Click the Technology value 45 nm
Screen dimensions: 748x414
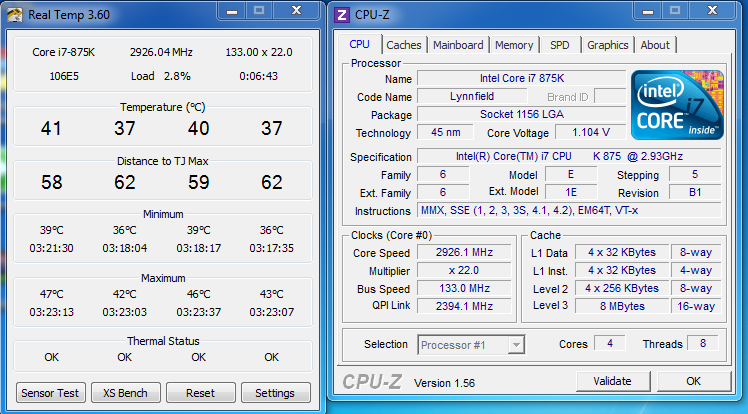(x=446, y=133)
